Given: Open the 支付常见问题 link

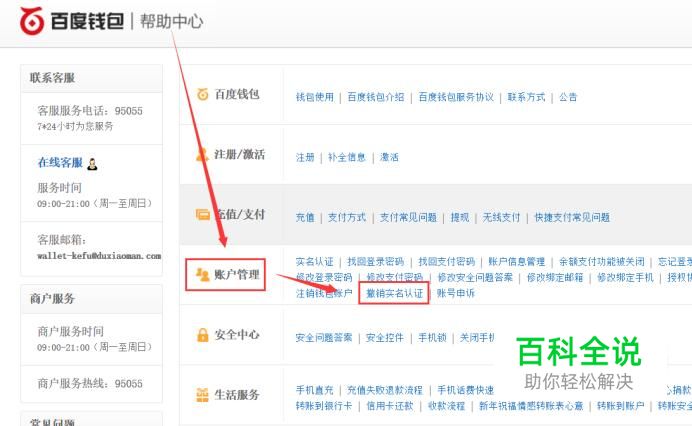Looking at the screenshot, I should (408, 217).
